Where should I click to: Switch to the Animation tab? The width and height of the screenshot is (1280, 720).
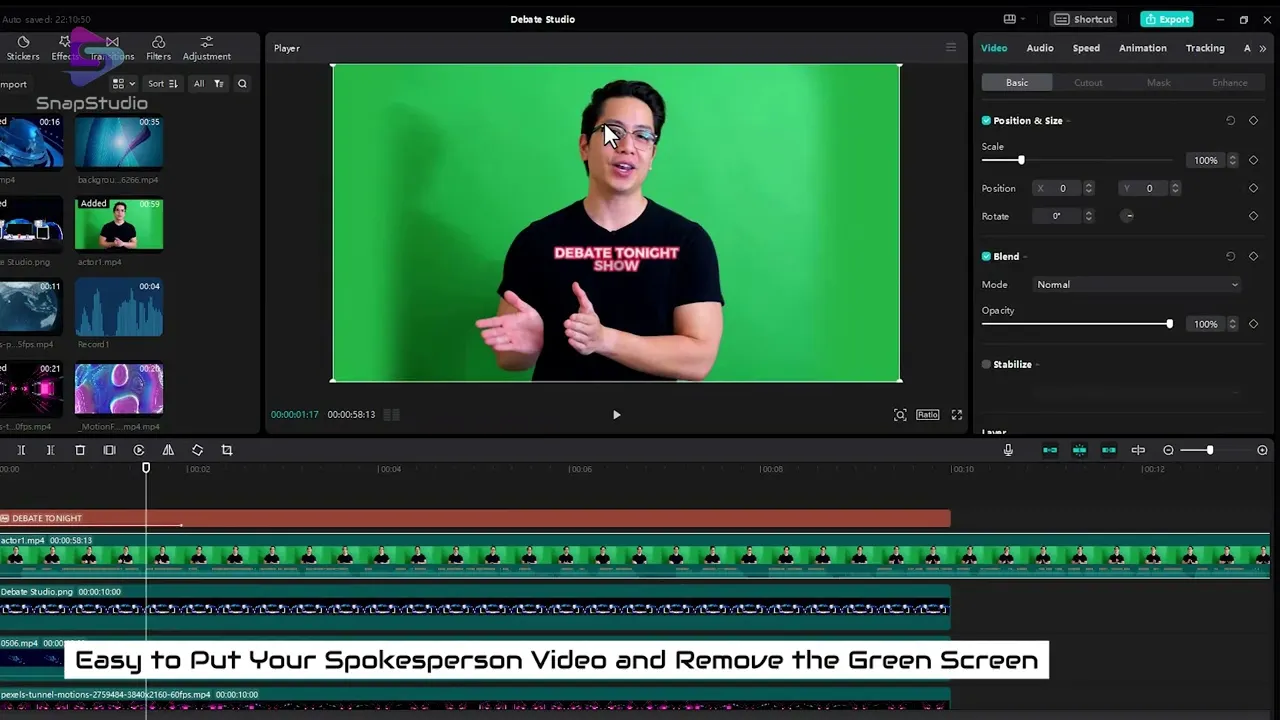point(1143,48)
